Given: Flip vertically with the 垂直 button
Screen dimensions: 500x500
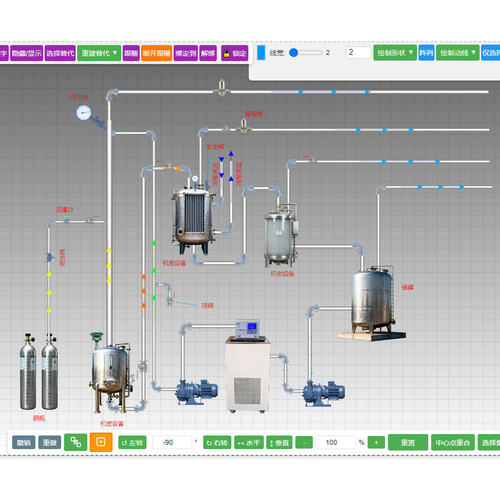Looking at the screenshot, I should click(279, 443).
